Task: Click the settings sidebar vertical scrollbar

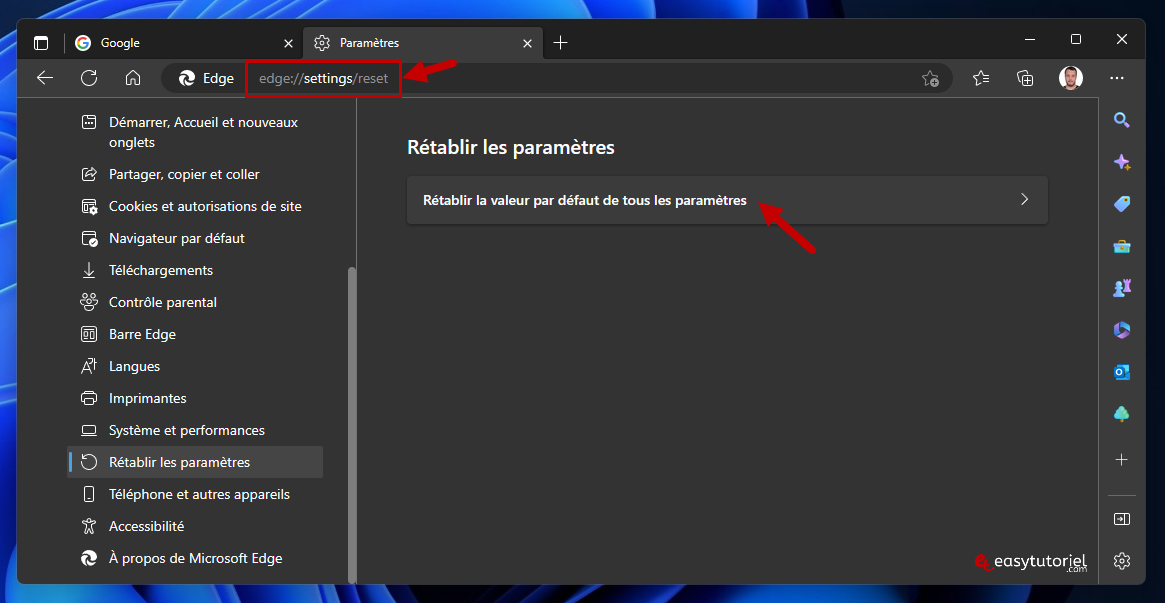Action: [351, 420]
